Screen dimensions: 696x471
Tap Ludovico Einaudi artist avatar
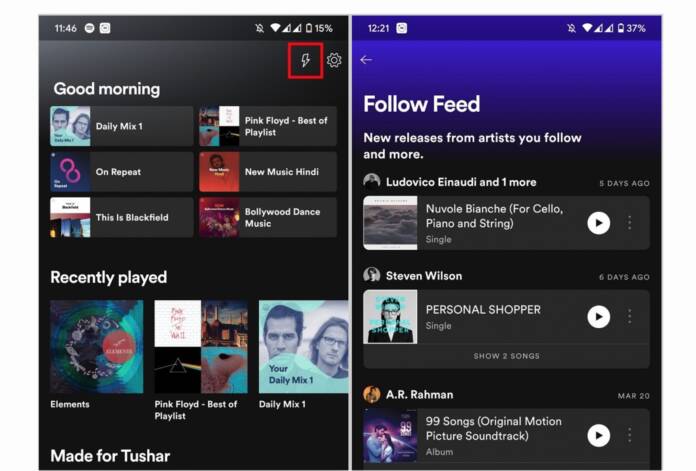coord(372,182)
